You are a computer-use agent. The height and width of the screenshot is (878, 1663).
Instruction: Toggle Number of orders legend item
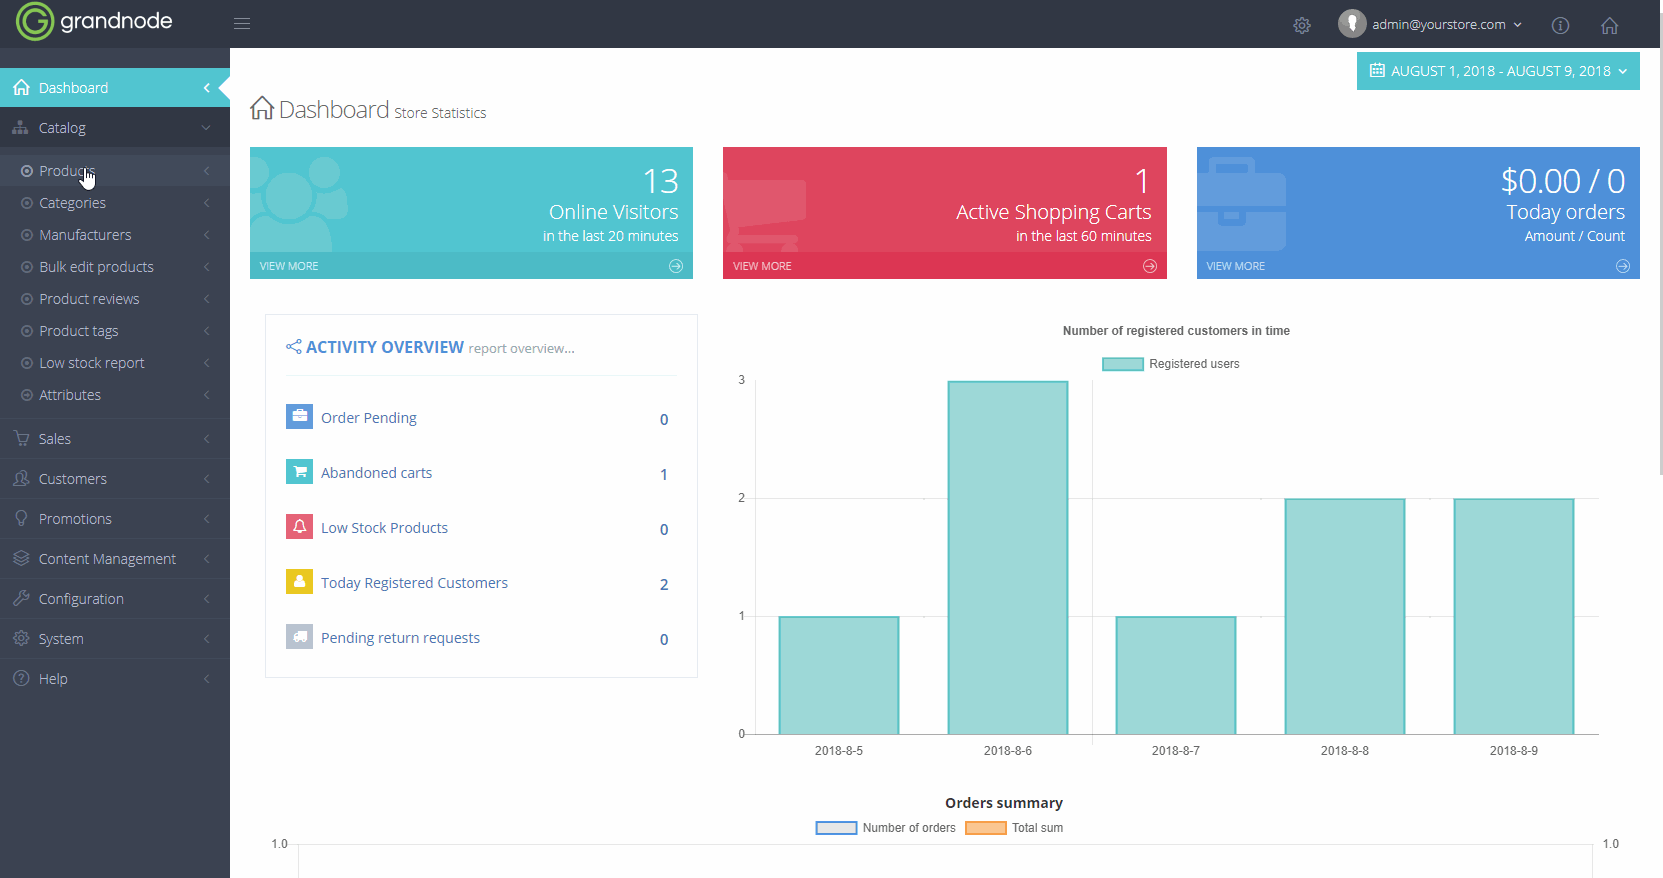pos(886,828)
